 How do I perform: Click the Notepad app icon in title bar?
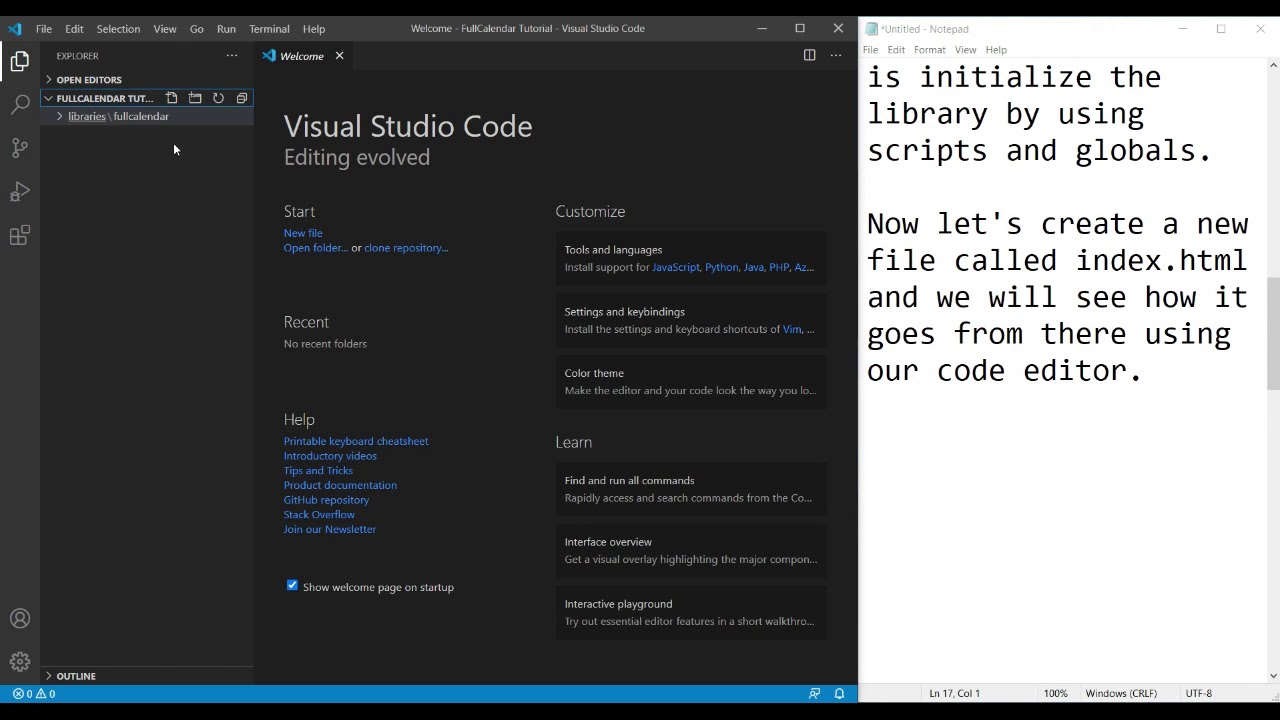coord(871,29)
